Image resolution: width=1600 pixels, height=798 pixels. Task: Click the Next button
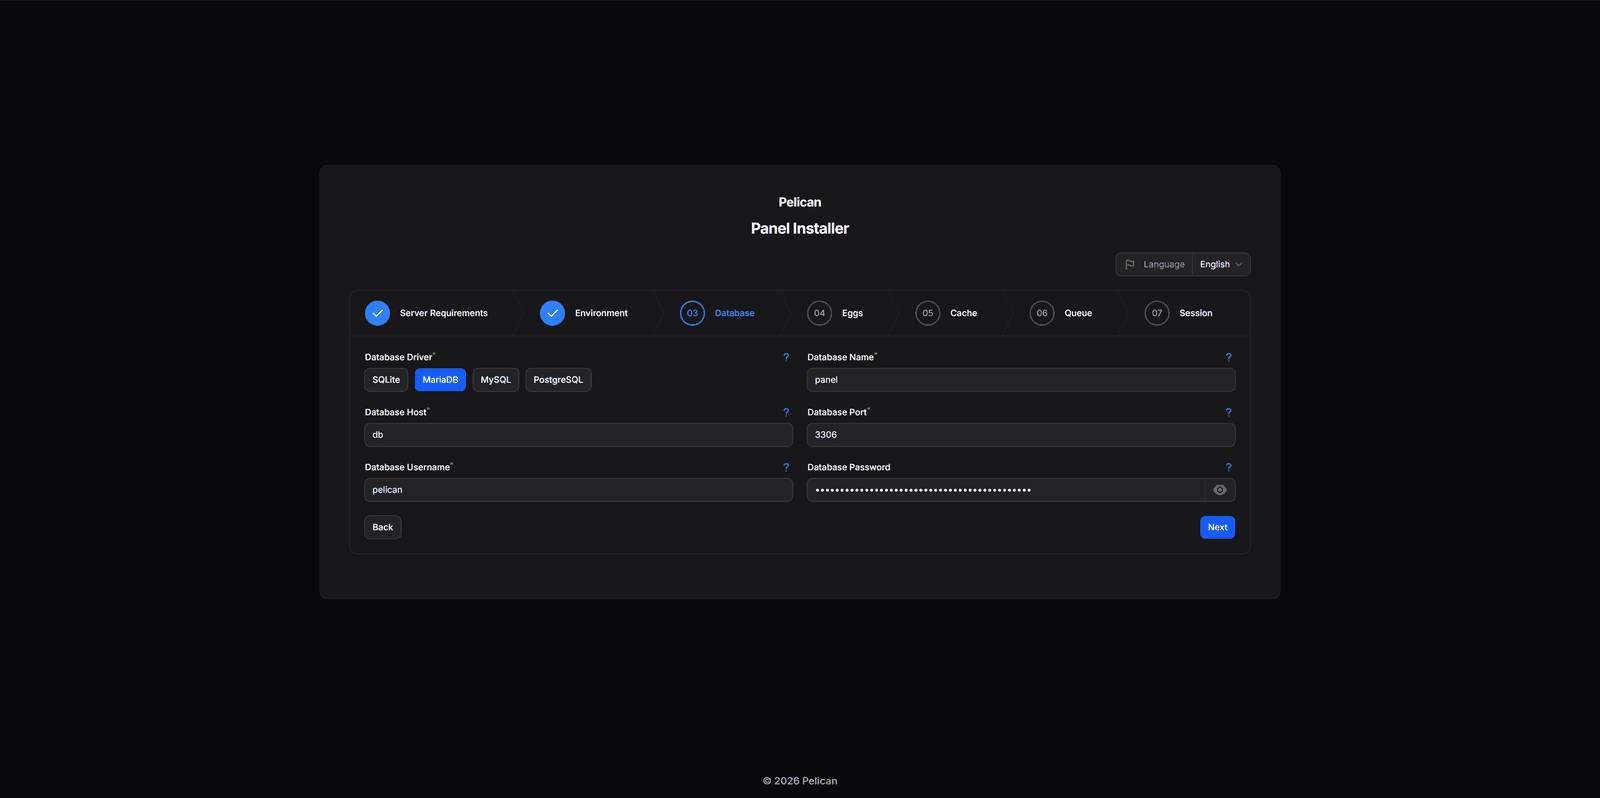1217,527
